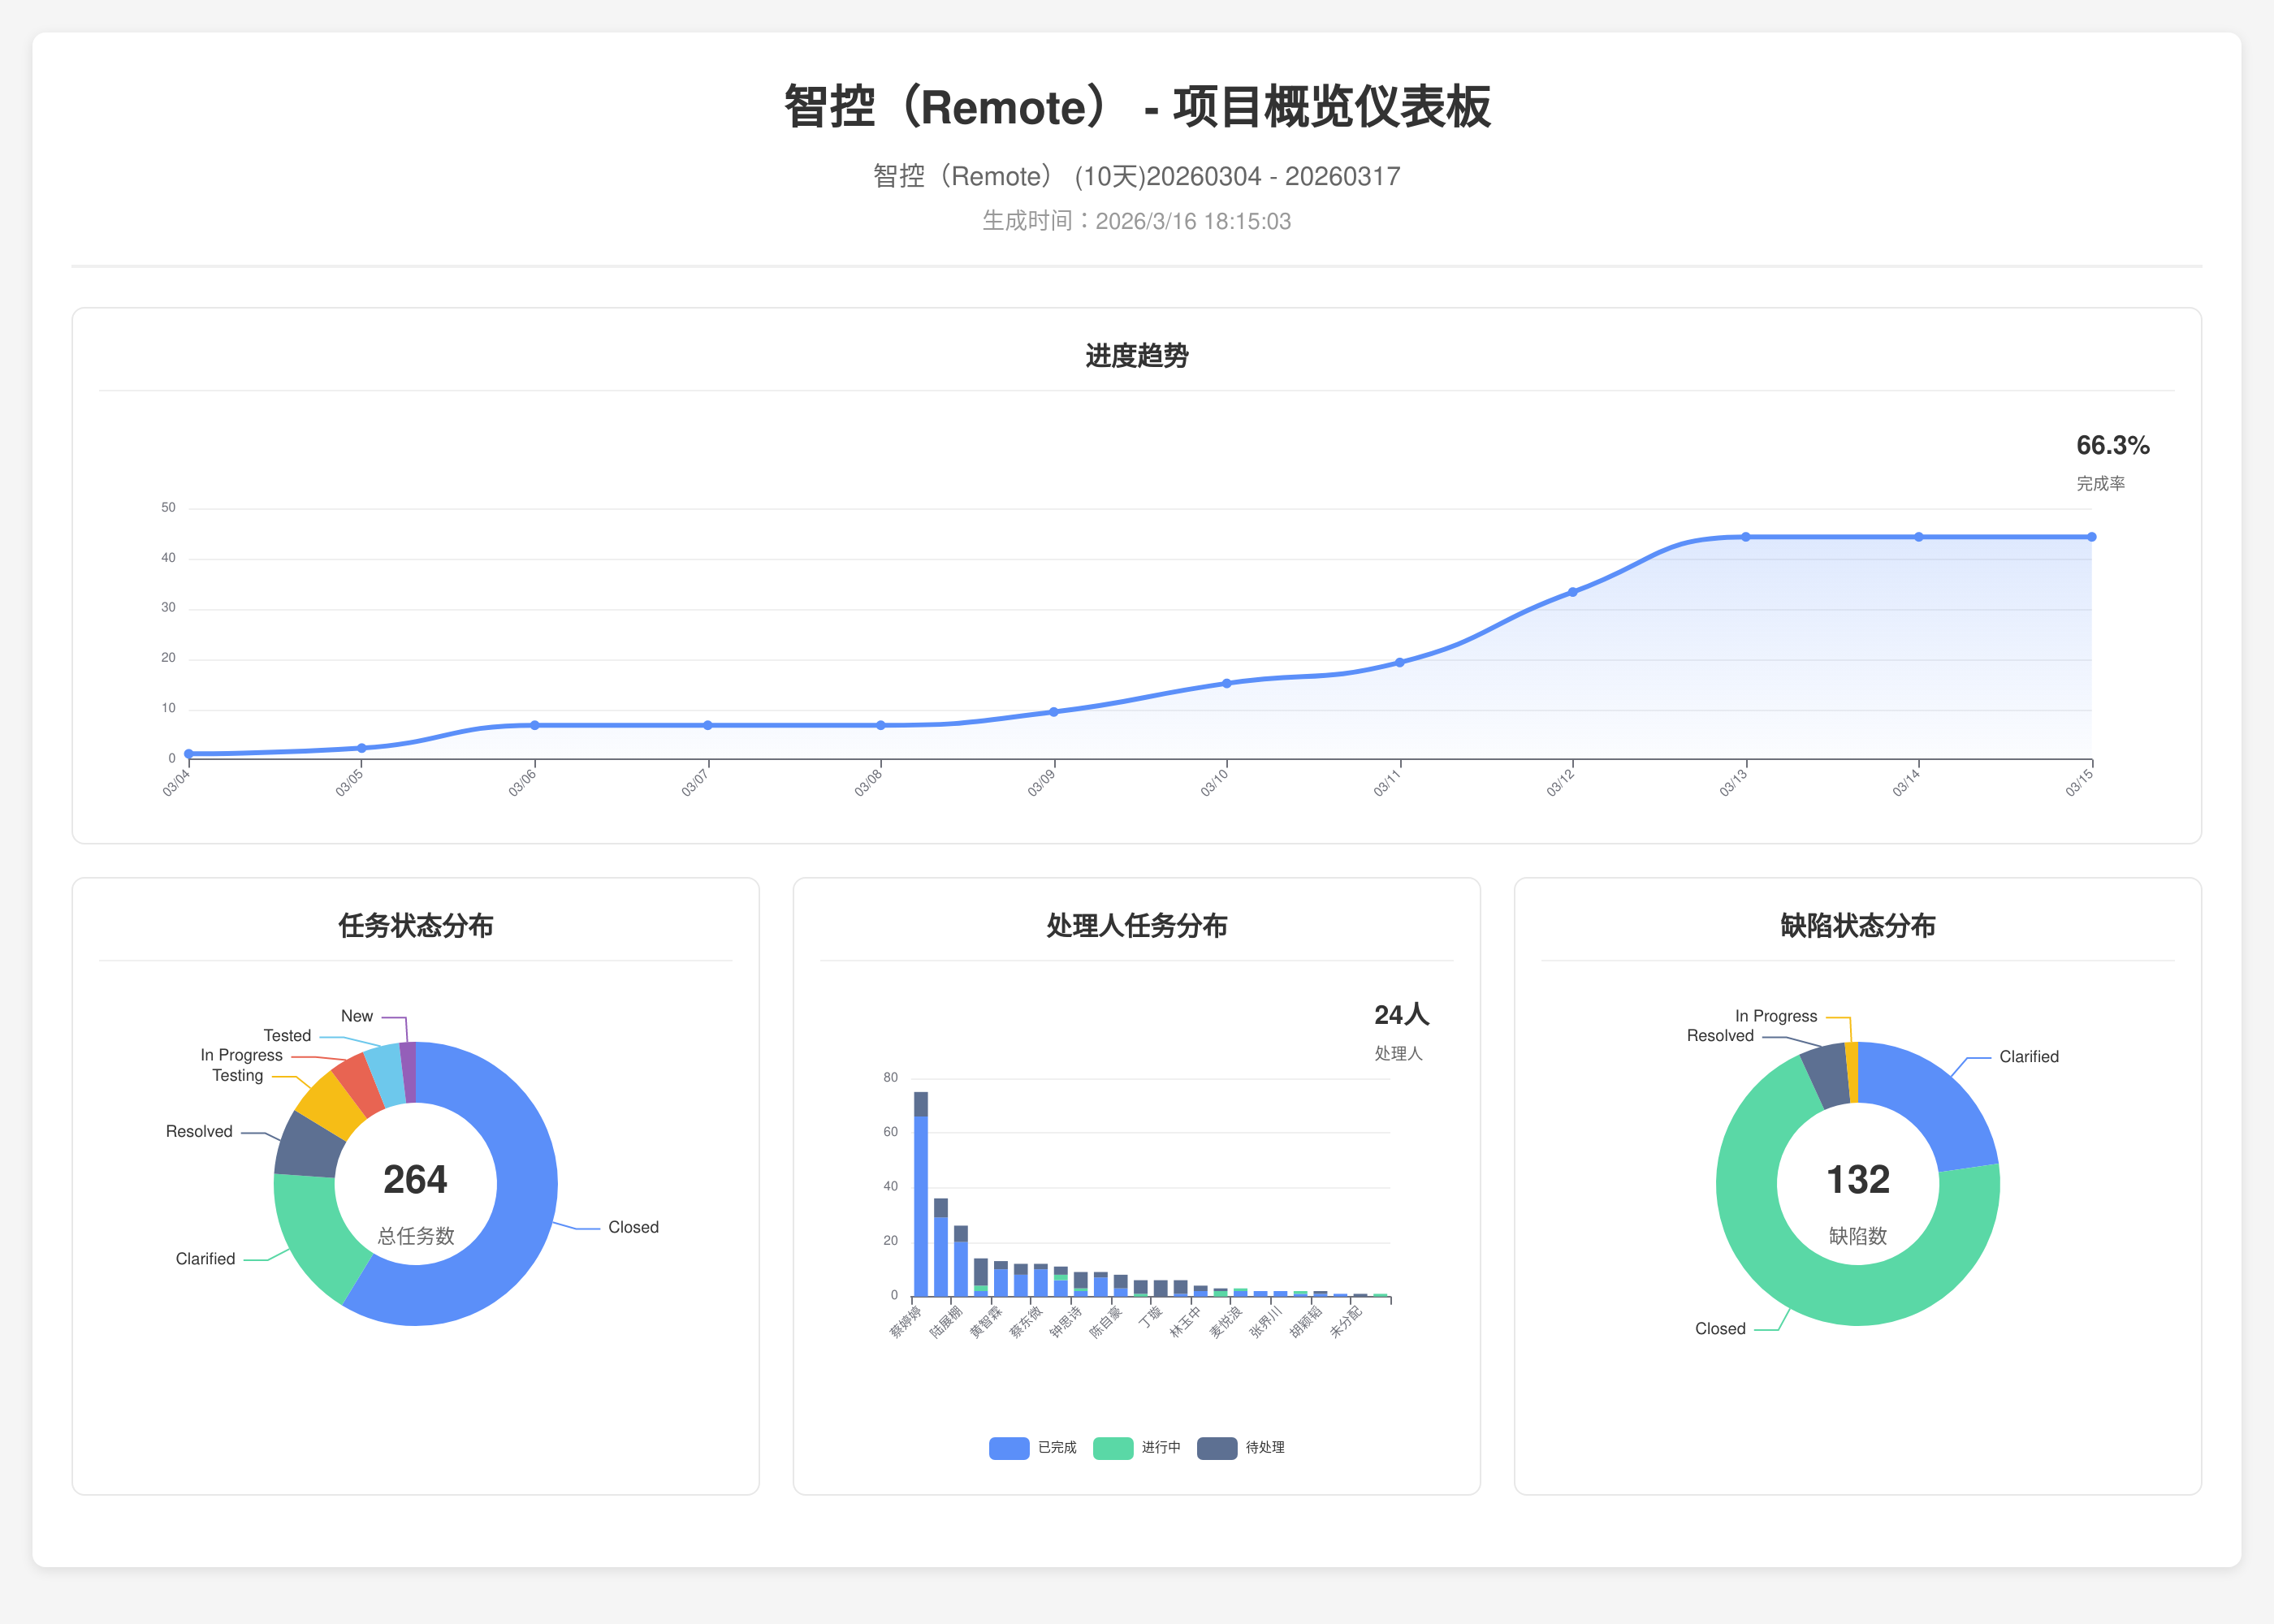Click the 03/09 data point on trend line
This screenshot has height=1624, width=2274.
point(1053,712)
